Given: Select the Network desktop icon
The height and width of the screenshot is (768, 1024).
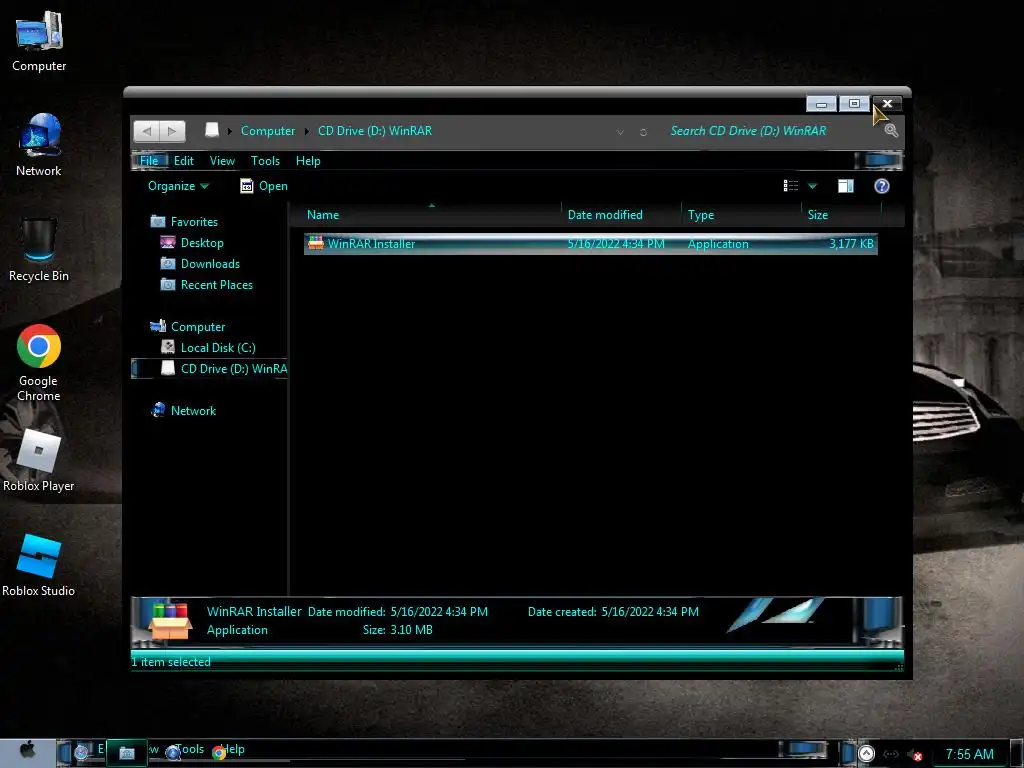Looking at the screenshot, I should 39,145.
